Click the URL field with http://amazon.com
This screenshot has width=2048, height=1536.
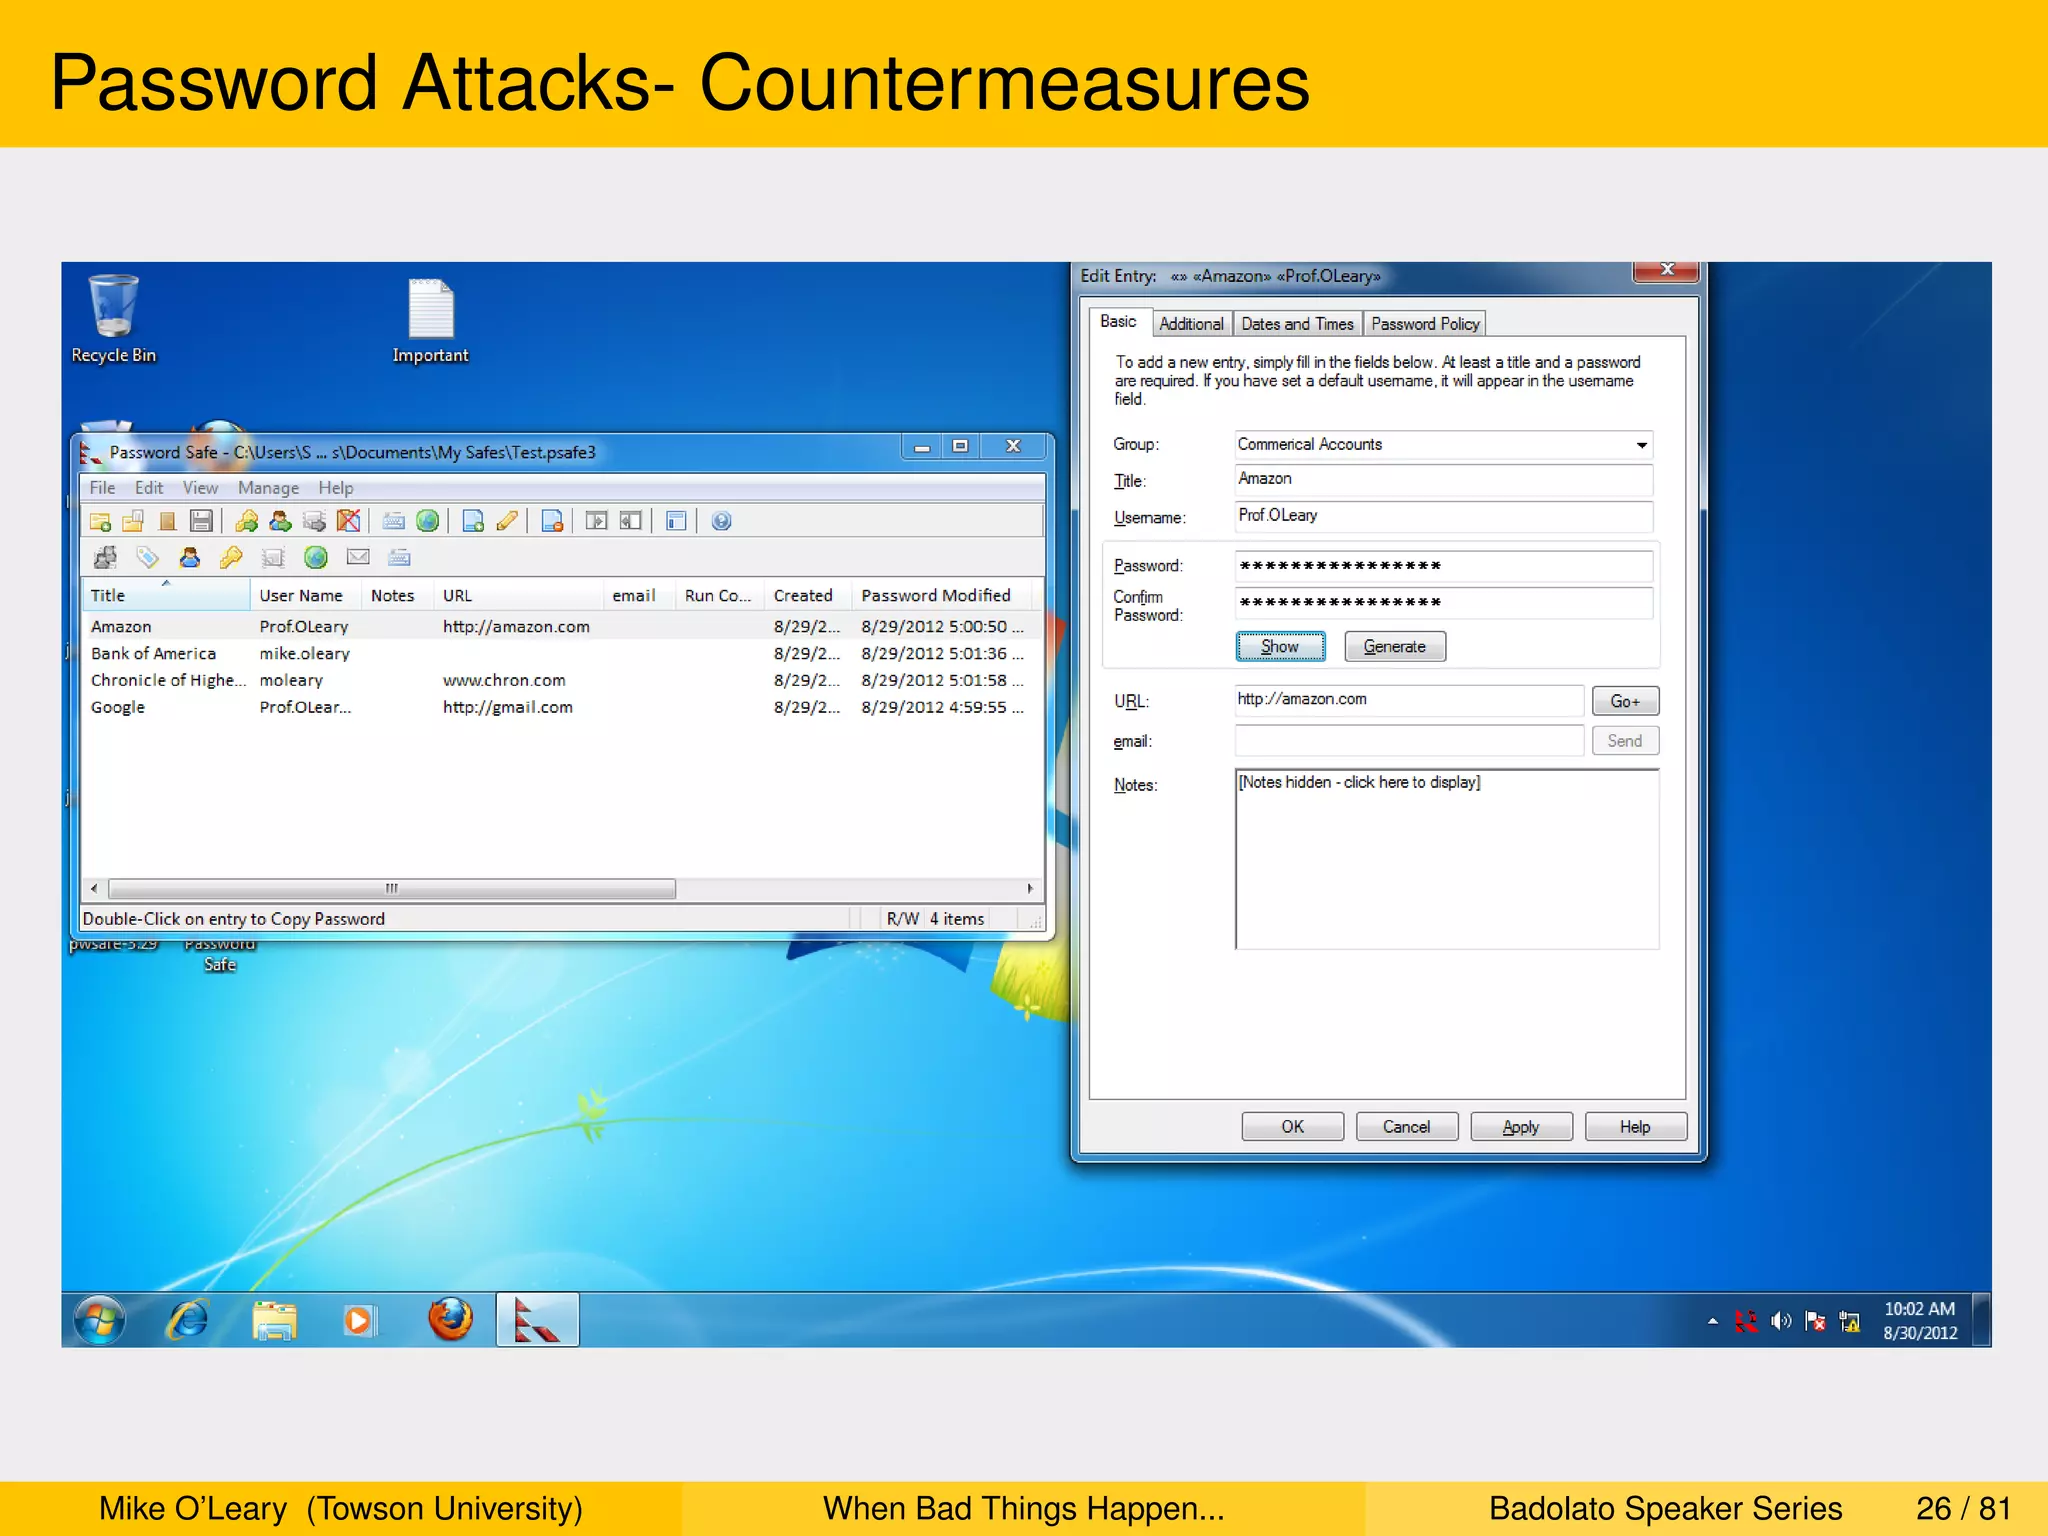(x=1408, y=701)
